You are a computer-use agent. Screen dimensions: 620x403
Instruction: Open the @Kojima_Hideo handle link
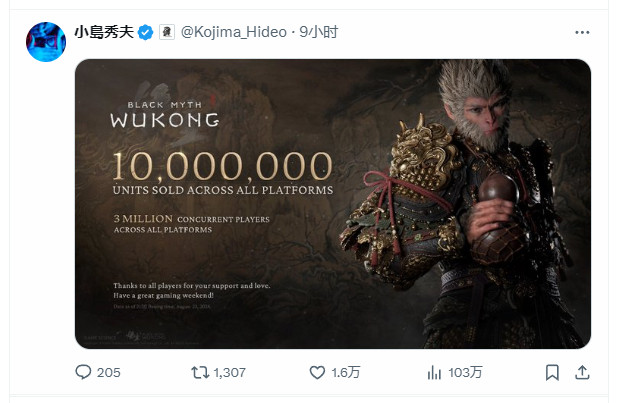pos(235,32)
